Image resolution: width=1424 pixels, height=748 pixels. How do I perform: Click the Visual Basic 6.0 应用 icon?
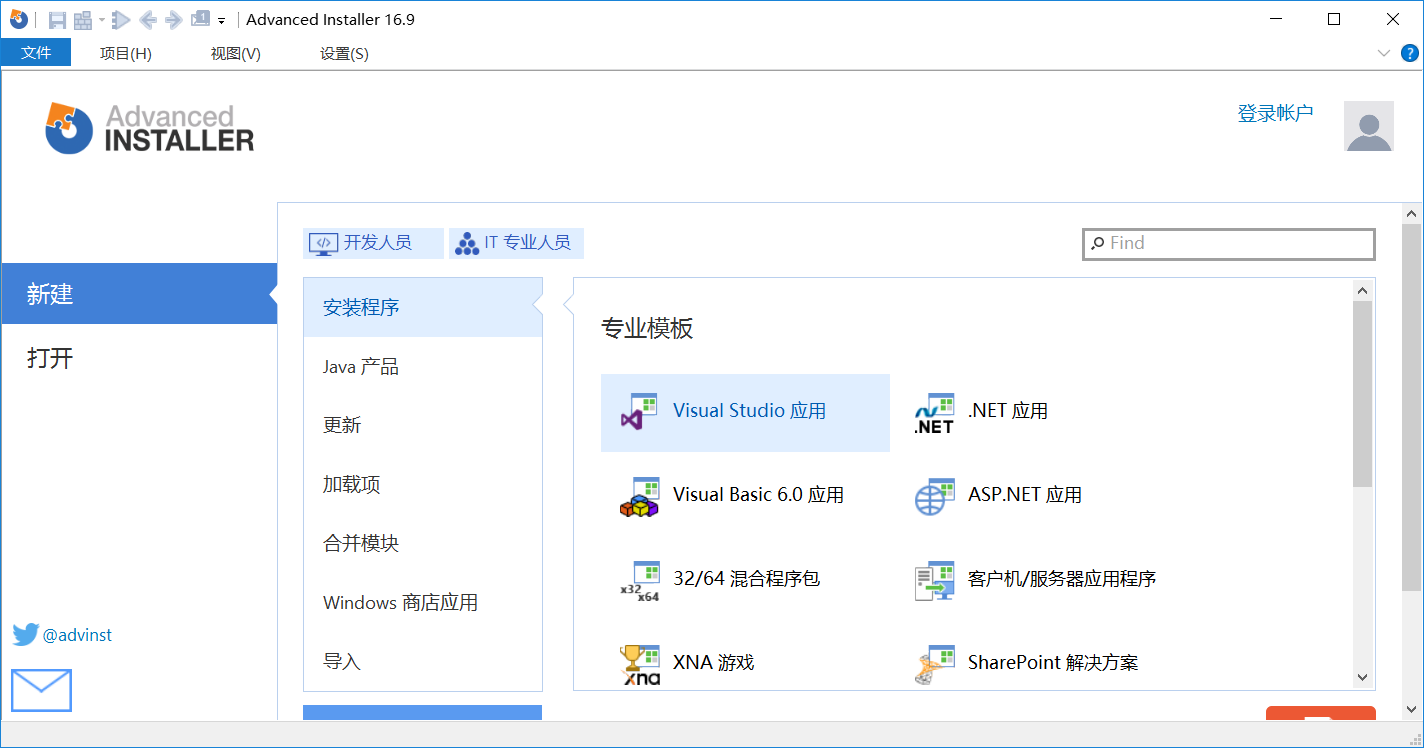pyautogui.click(x=640, y=496)
